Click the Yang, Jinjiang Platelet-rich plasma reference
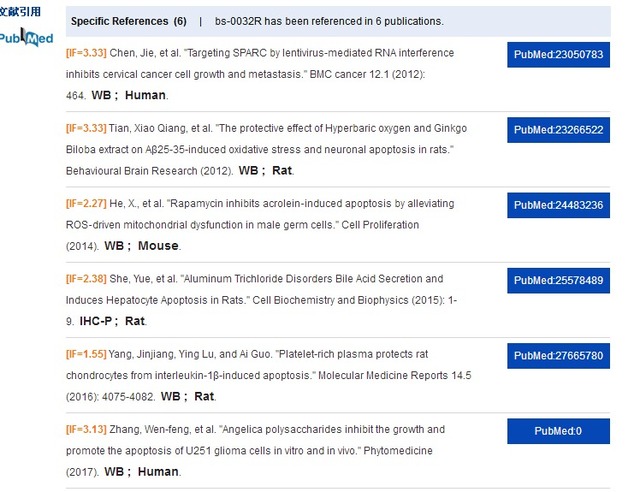Viewport: 640px width, 492px height. click(270, 374)
